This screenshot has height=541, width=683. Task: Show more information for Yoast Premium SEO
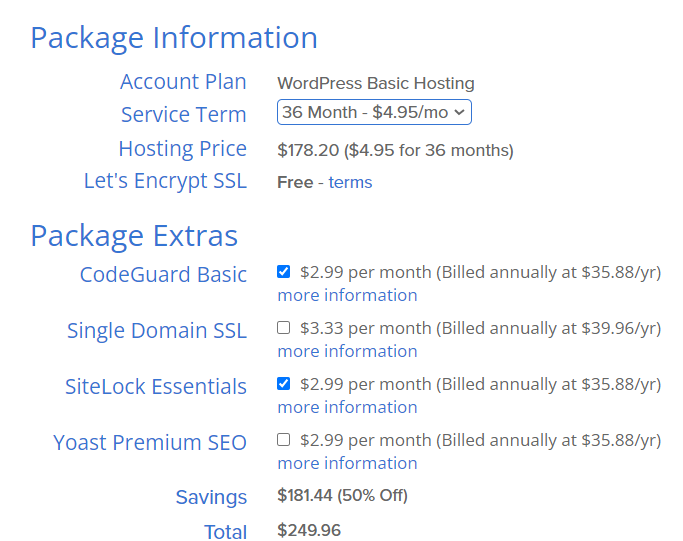click(347, 463)
